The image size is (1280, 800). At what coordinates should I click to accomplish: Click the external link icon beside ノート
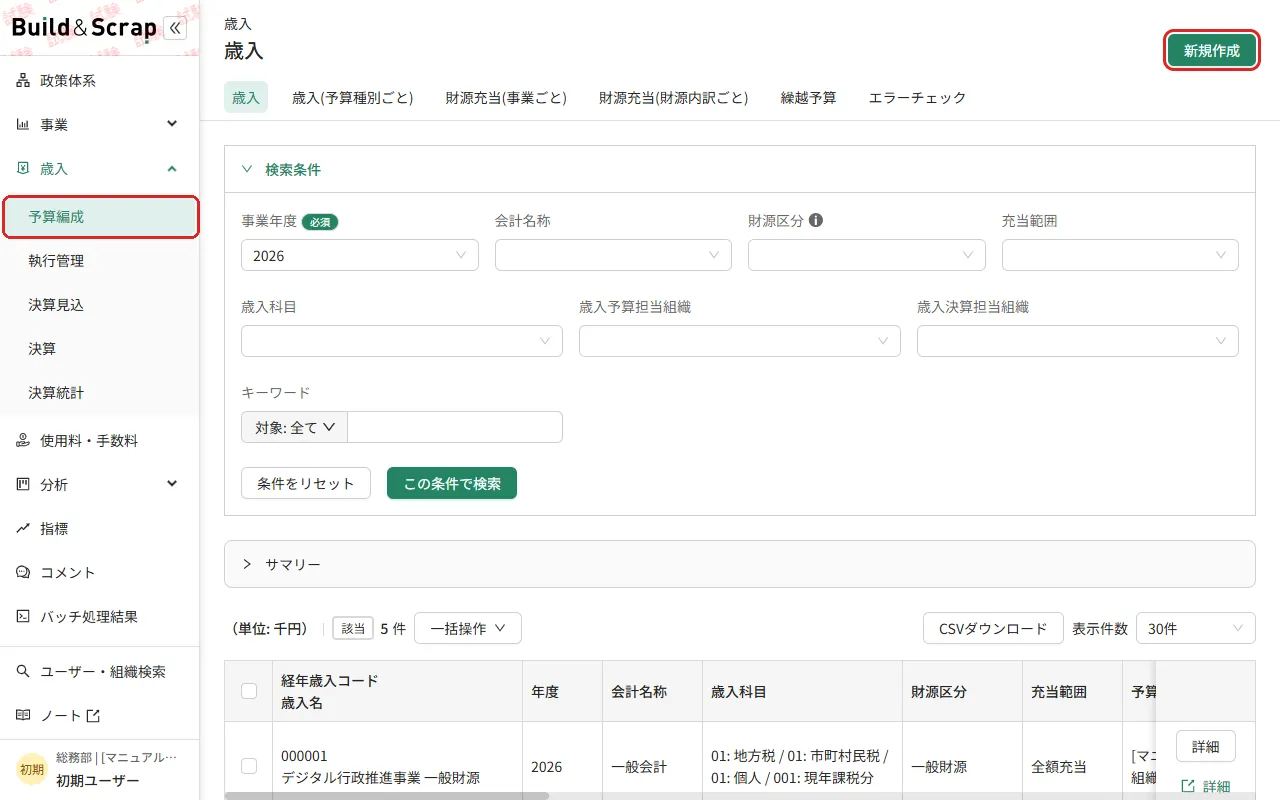tap(94, 715)
